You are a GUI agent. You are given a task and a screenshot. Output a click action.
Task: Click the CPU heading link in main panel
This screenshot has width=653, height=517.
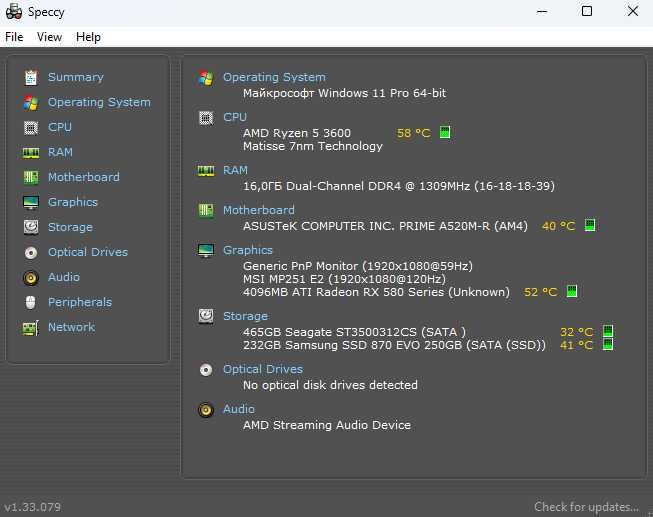(235, 117)
